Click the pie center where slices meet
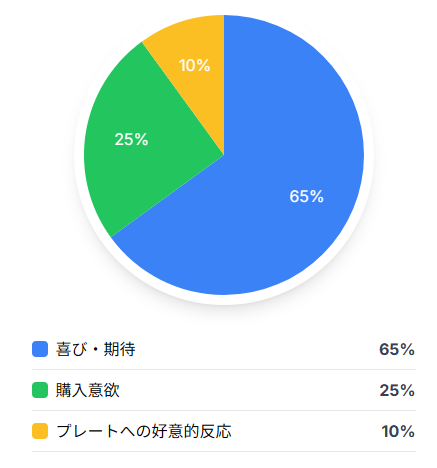The width and height of the screenshot is (437, 468). pyautogui.click(x=224, y=155)
